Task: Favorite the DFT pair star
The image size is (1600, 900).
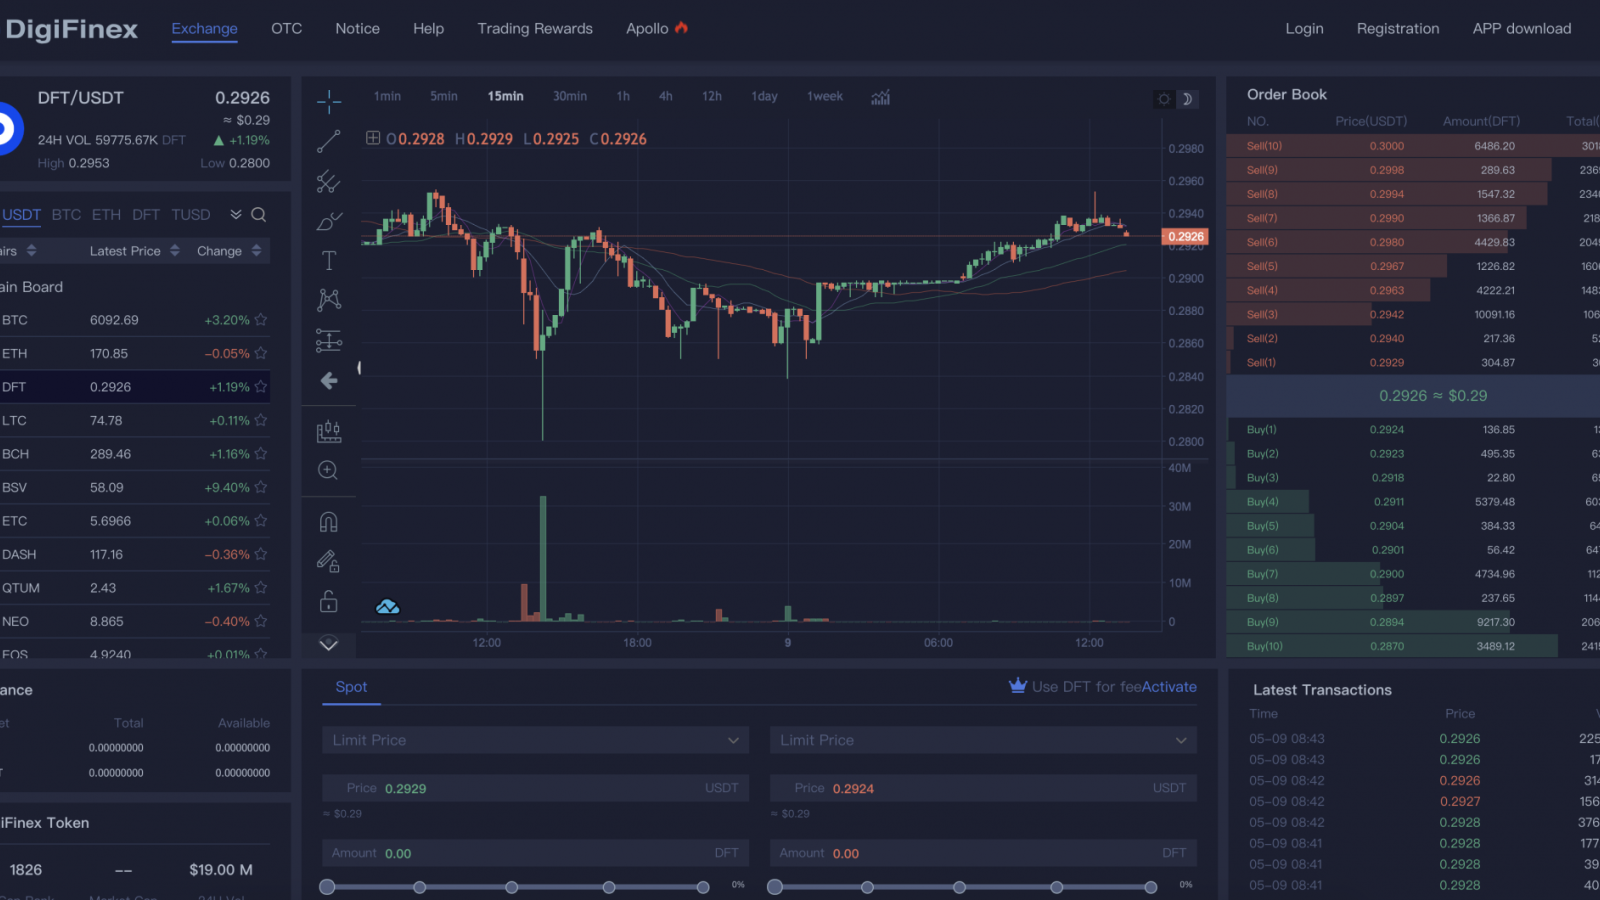Action: pos(261,386)
